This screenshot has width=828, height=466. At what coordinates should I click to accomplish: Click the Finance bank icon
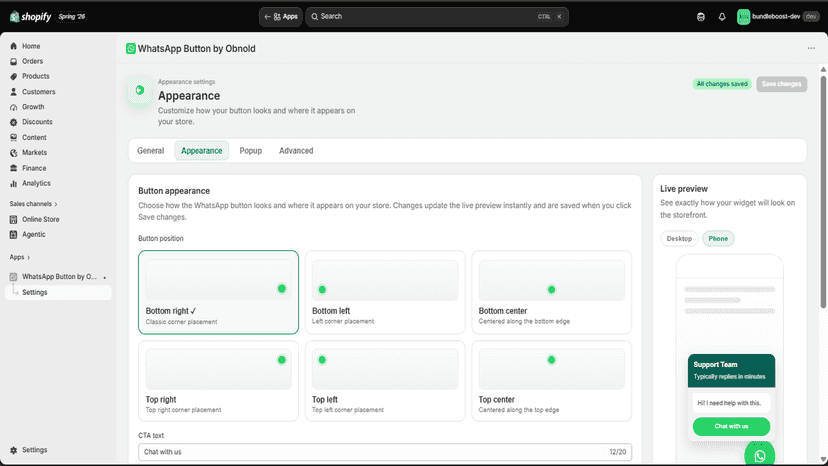coord(14,168)
